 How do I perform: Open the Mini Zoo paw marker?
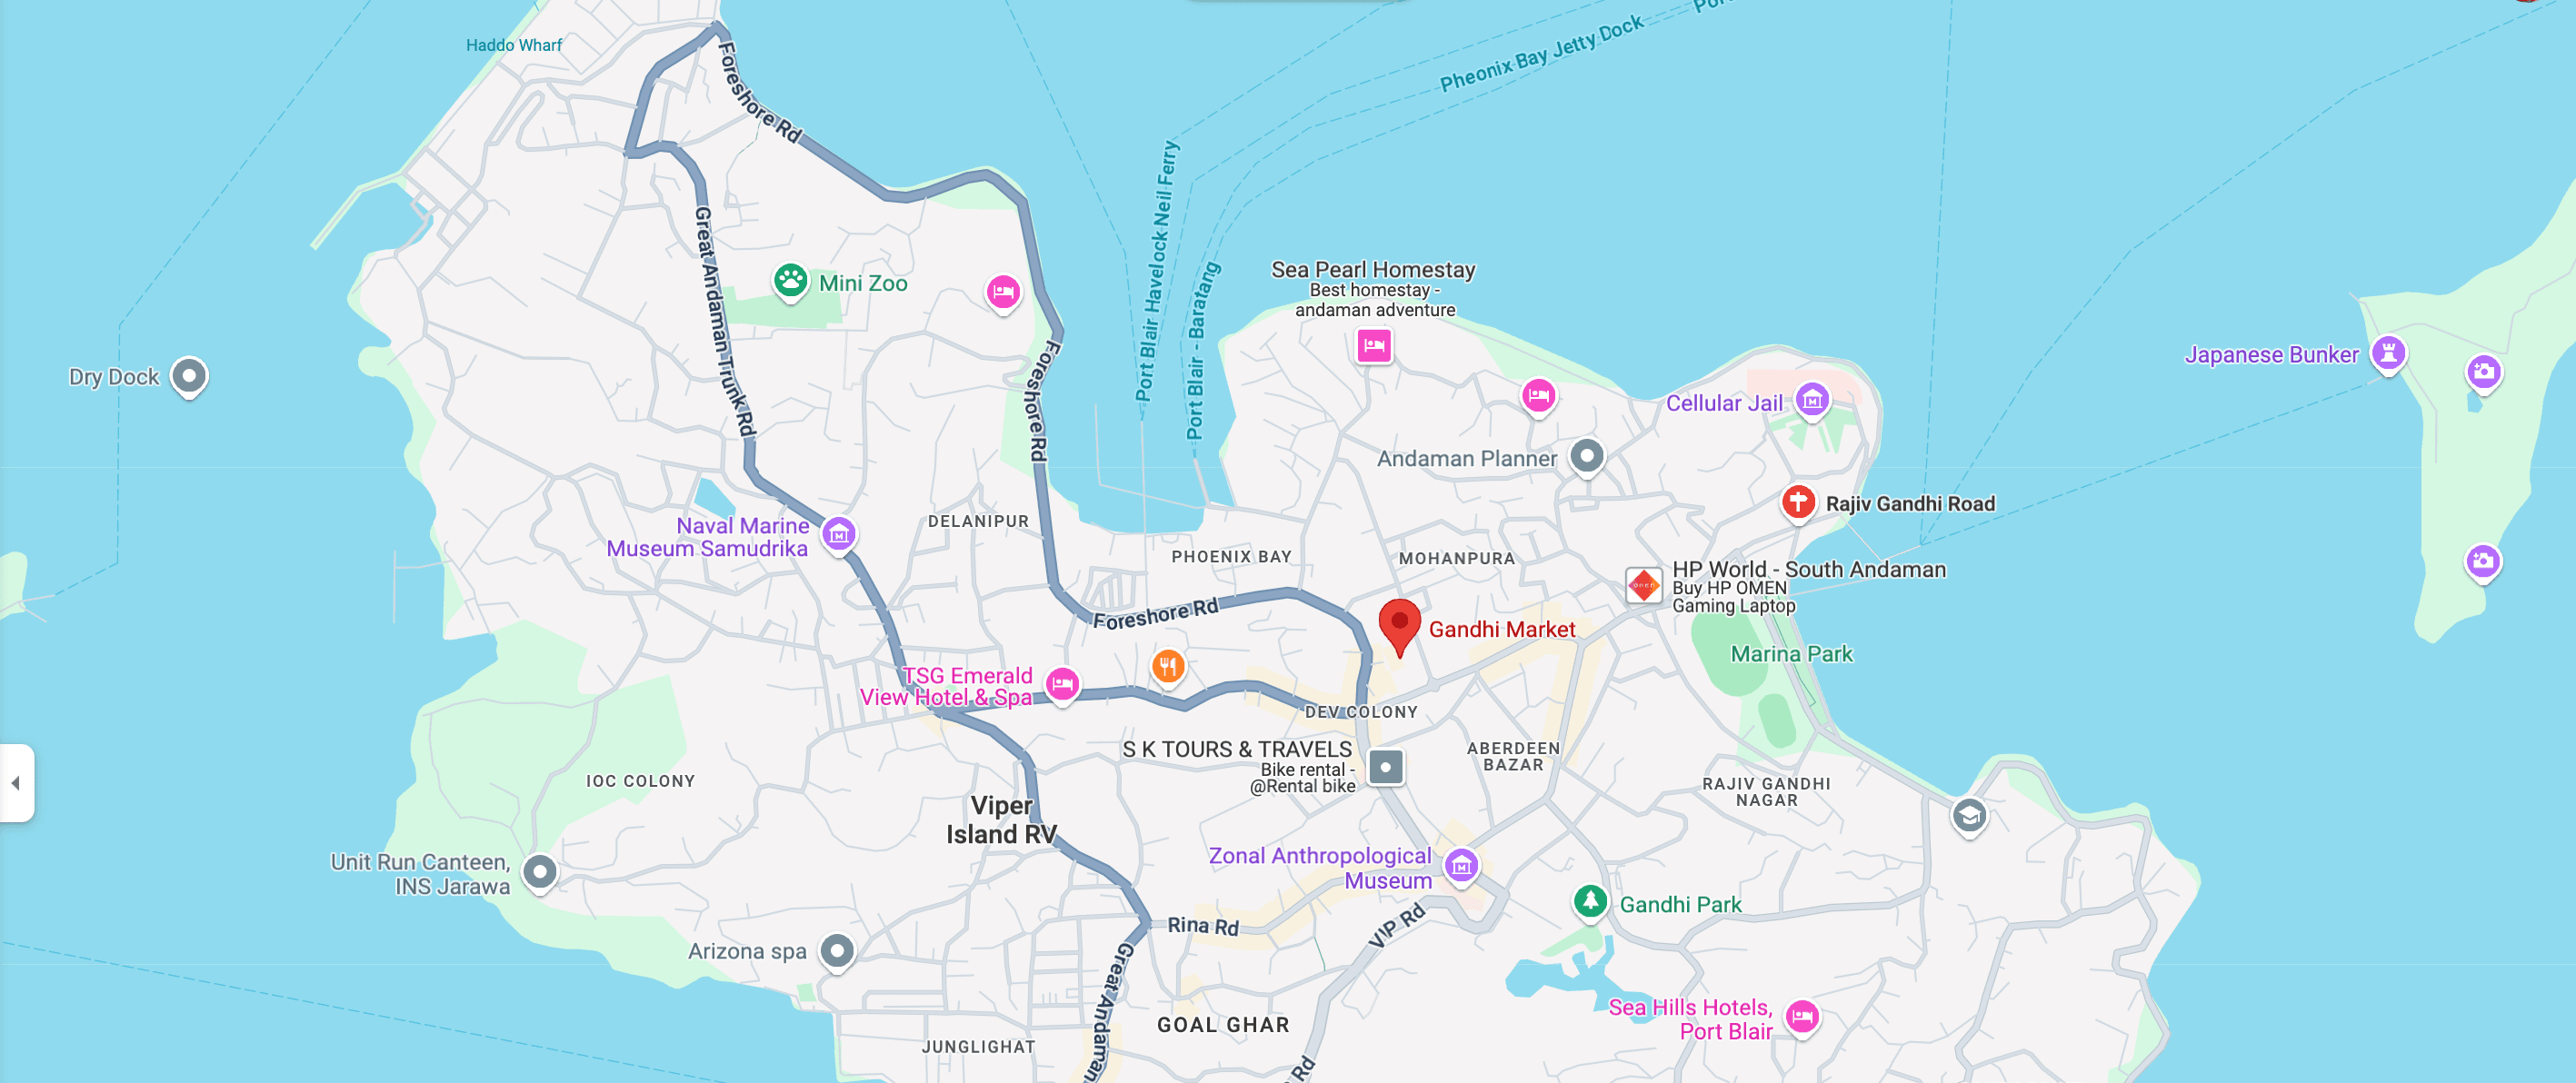pos(790,282)
